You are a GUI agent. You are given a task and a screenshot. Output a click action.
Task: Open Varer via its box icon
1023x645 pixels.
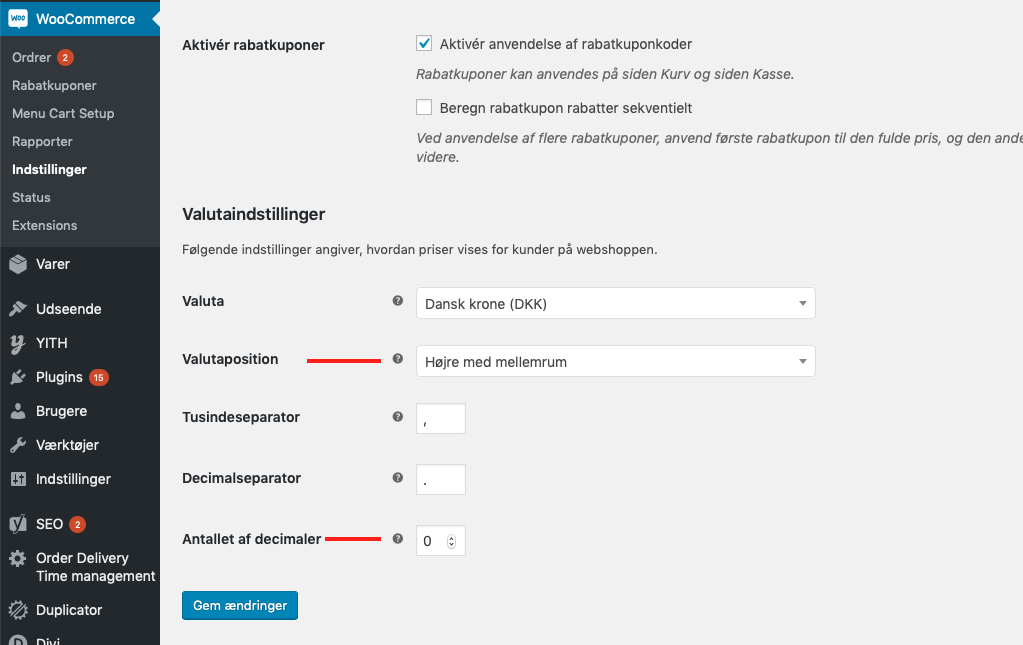[18, 264]
